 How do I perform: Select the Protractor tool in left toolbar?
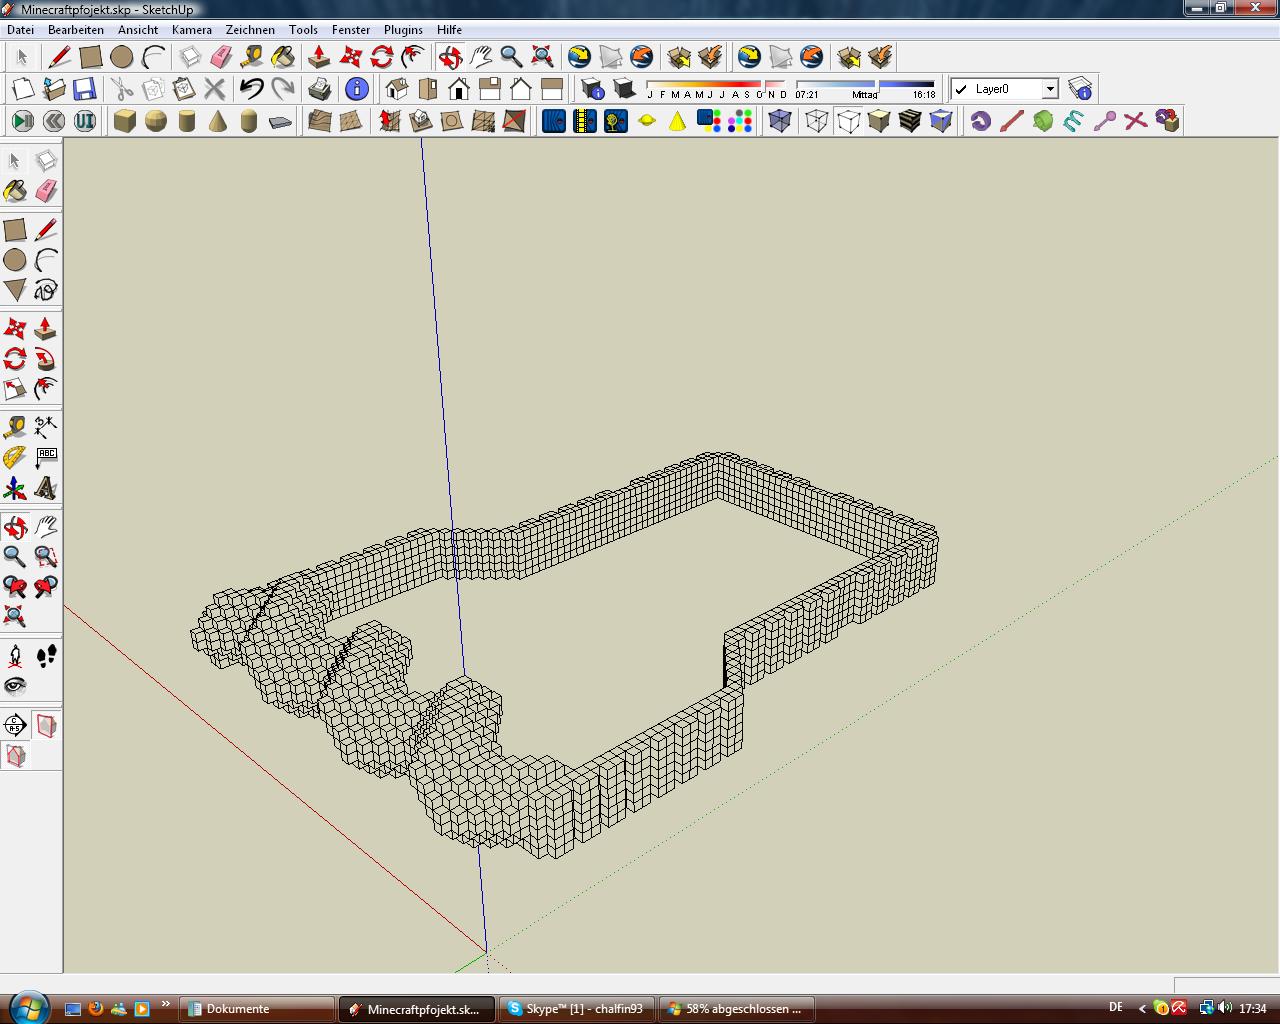(x=15, y=457)
